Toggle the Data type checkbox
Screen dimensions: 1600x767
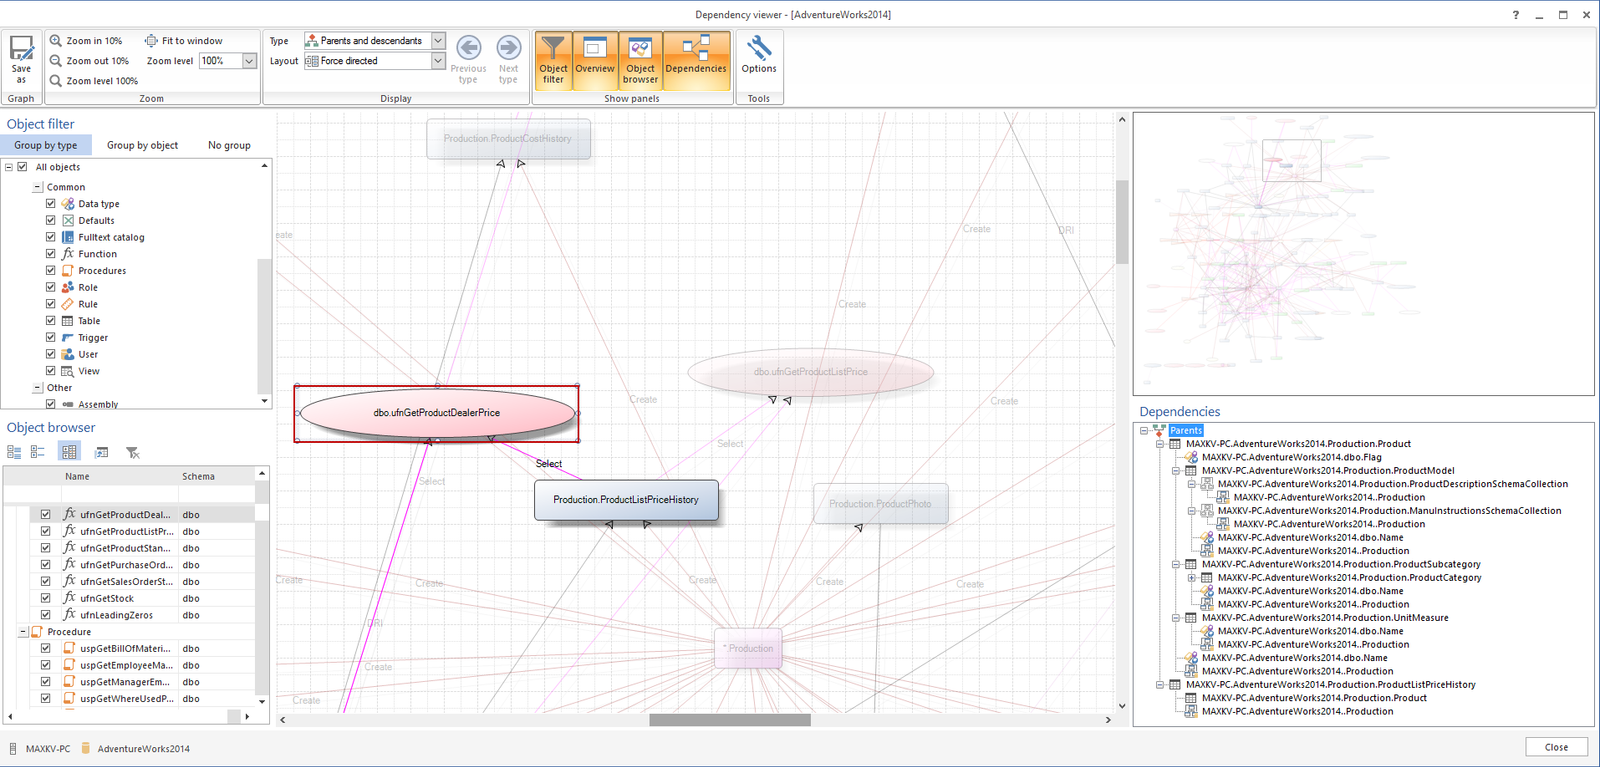click(x=51, y=204)
